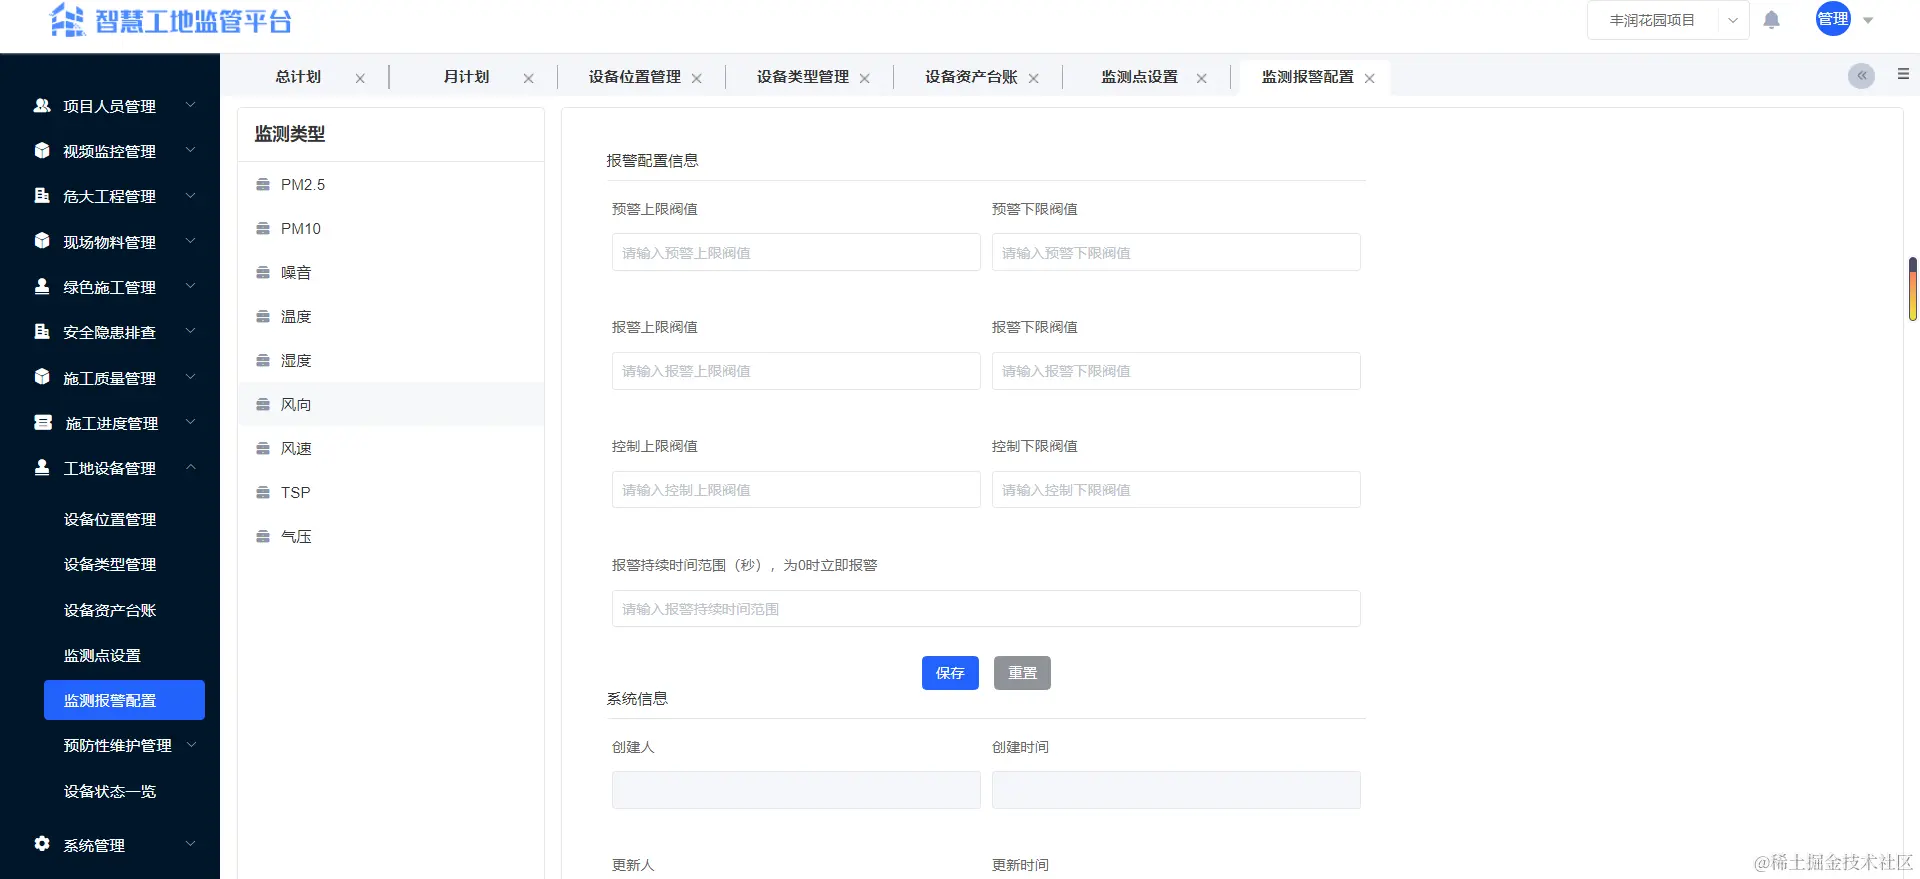Viewport: 1920px width, 879px height.
Task: Select 风速 monitoring type
Action: (391, 448)
